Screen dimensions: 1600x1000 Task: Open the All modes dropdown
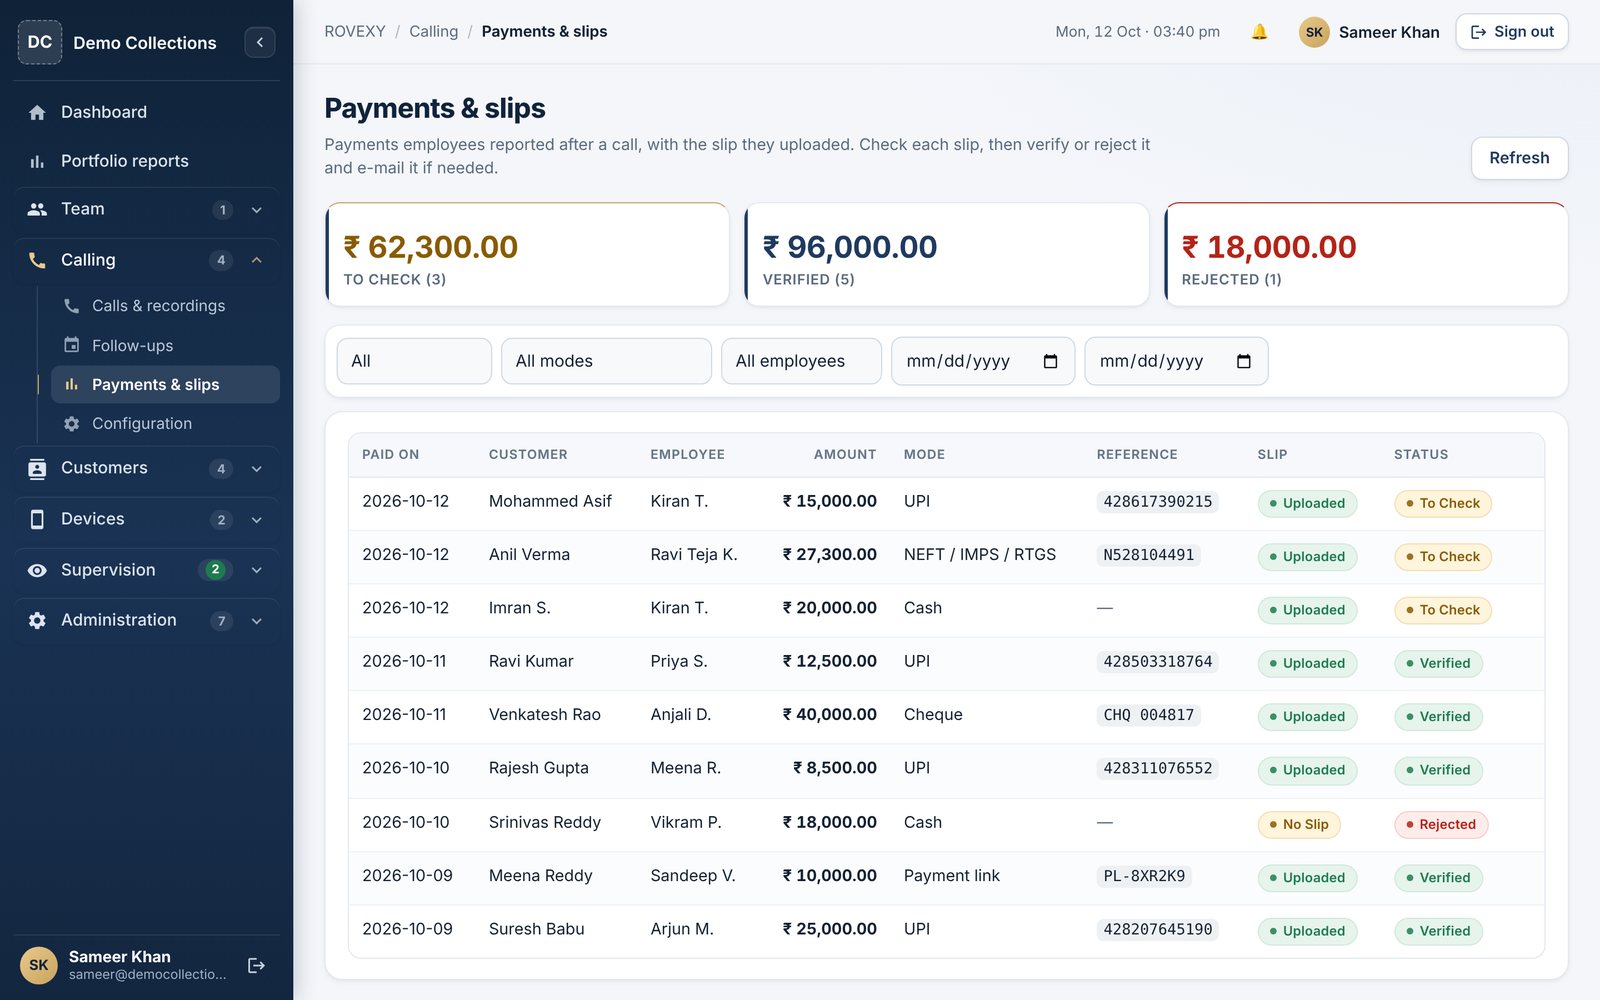click(606, 361)
